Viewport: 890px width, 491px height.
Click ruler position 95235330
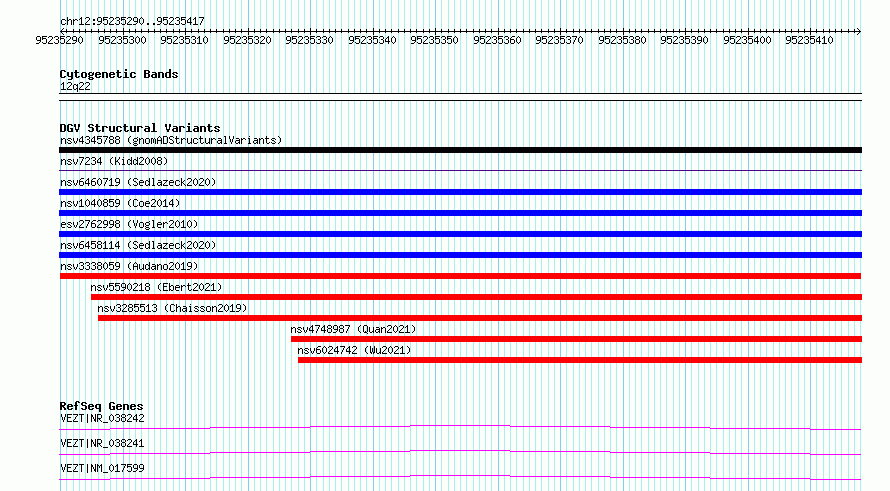309,40
